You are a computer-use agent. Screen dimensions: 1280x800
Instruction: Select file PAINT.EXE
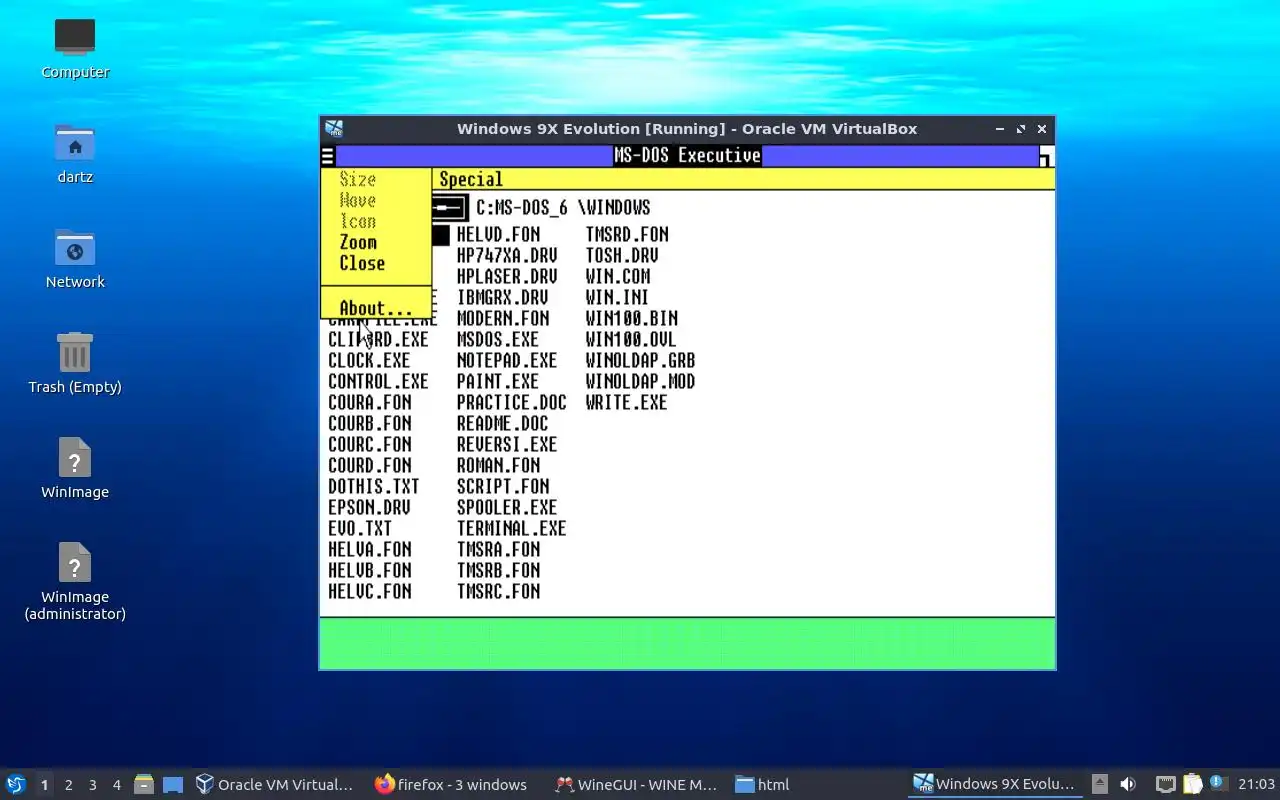coord(498,382)
